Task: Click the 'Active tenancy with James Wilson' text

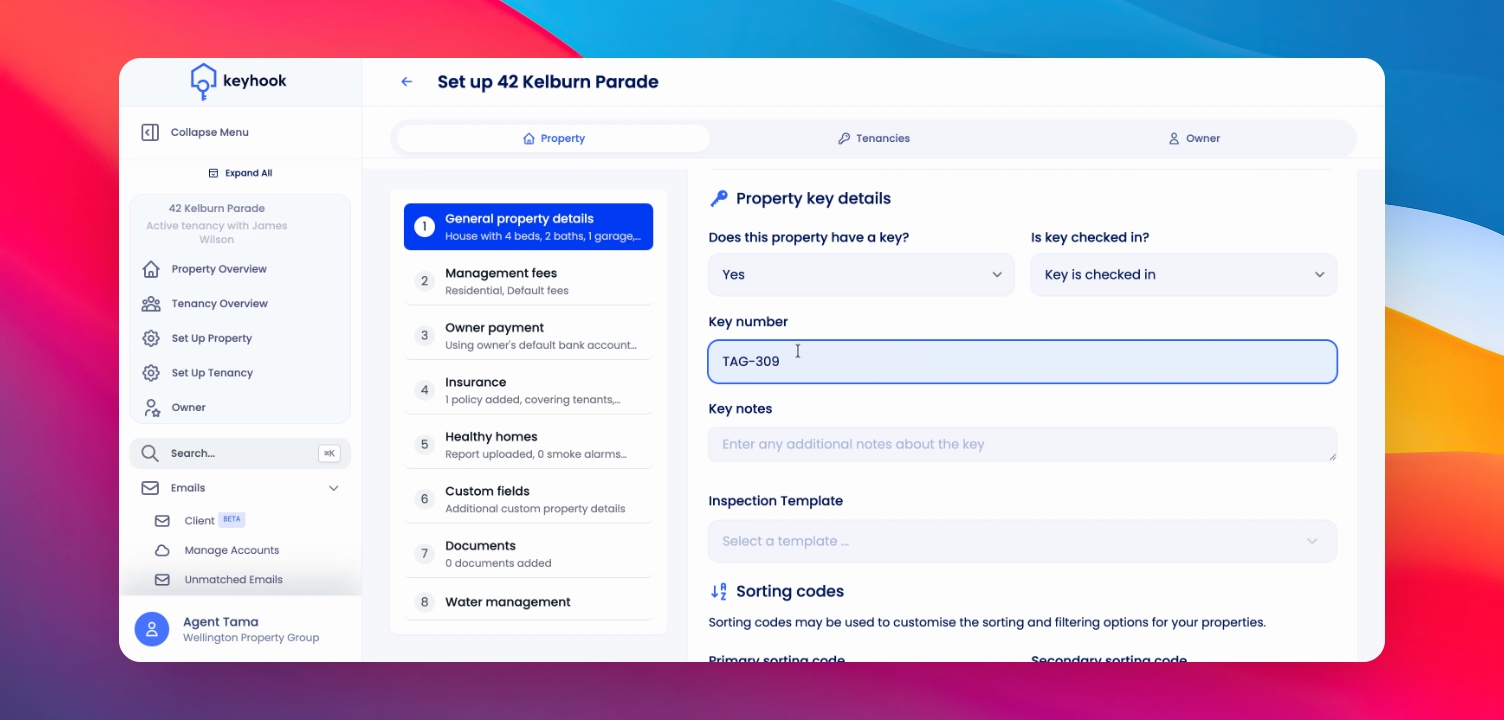Action: point(217,232)
